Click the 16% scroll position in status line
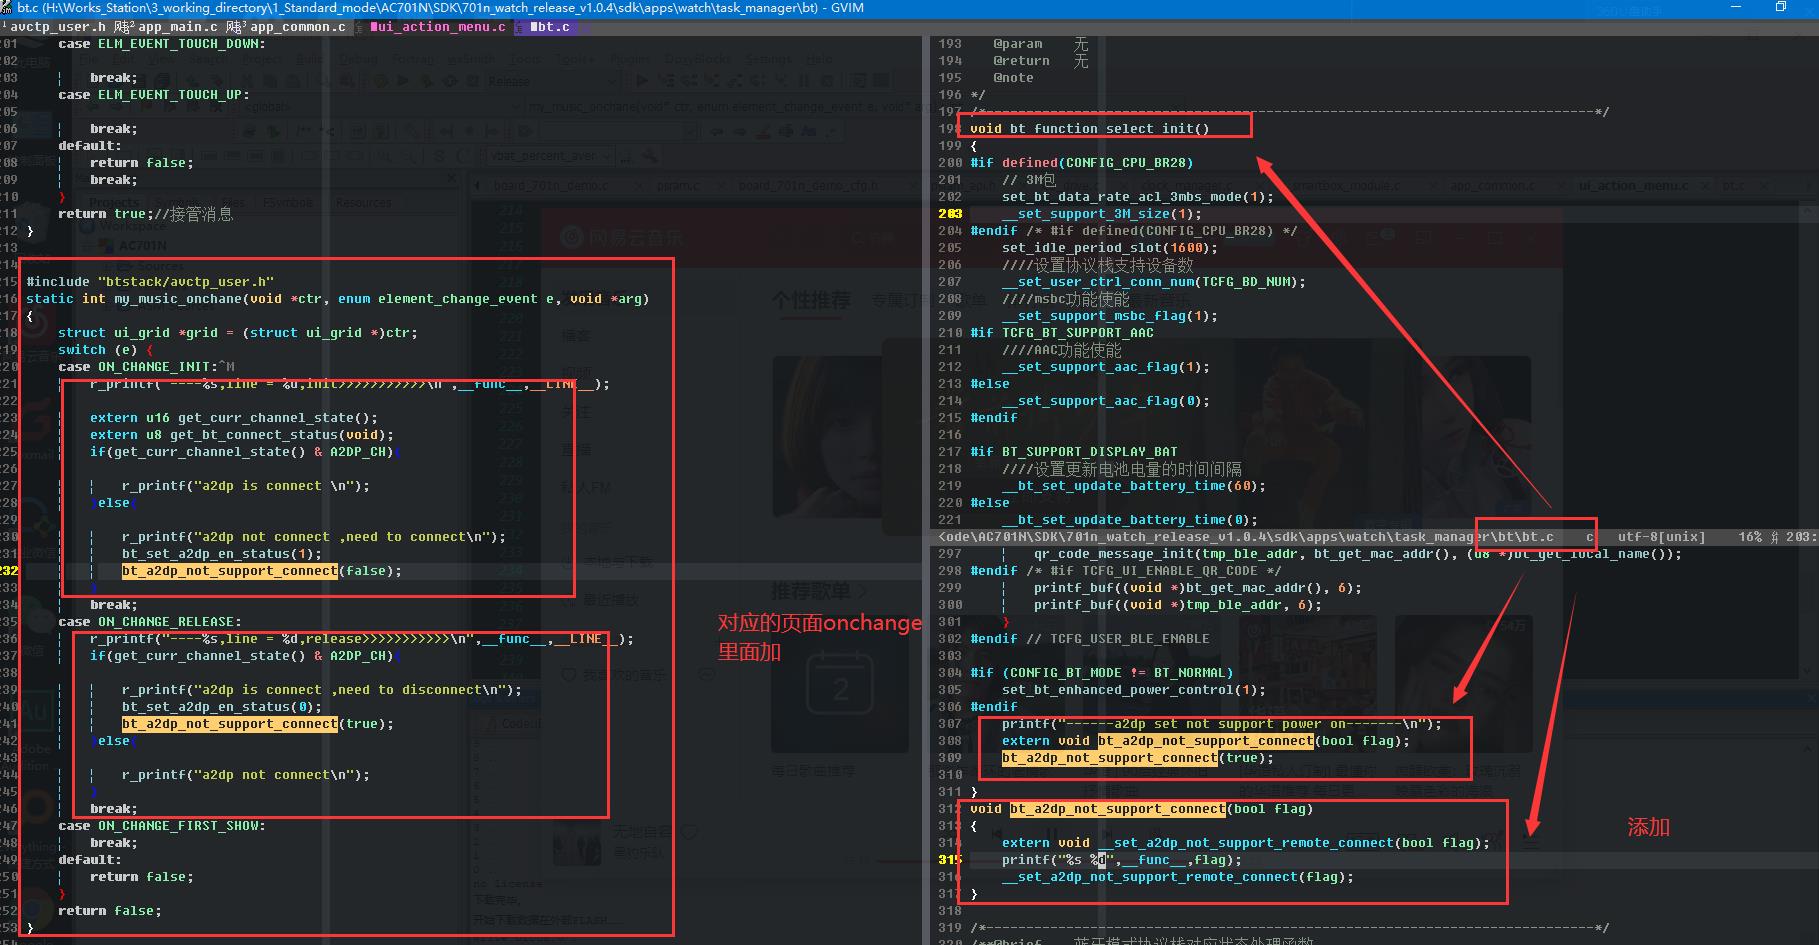Image resolution: width=1819 pixels, height=945 pixels. (x=1750, y=537)
